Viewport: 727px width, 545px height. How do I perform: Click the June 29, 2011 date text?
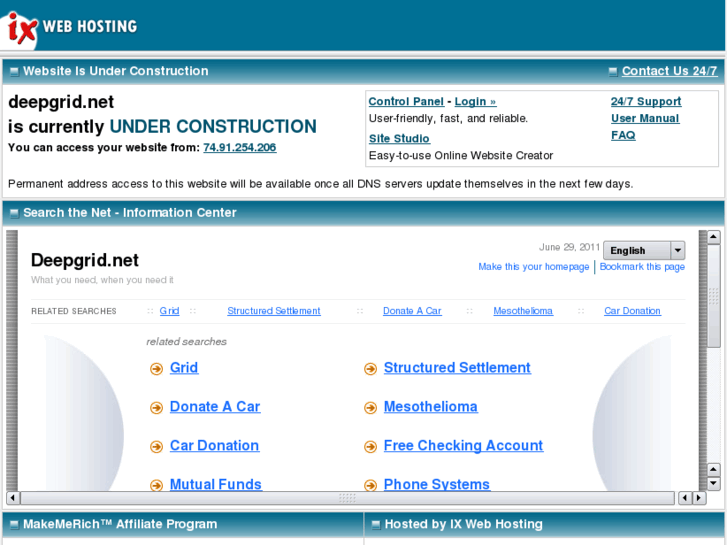click(569, 247)
